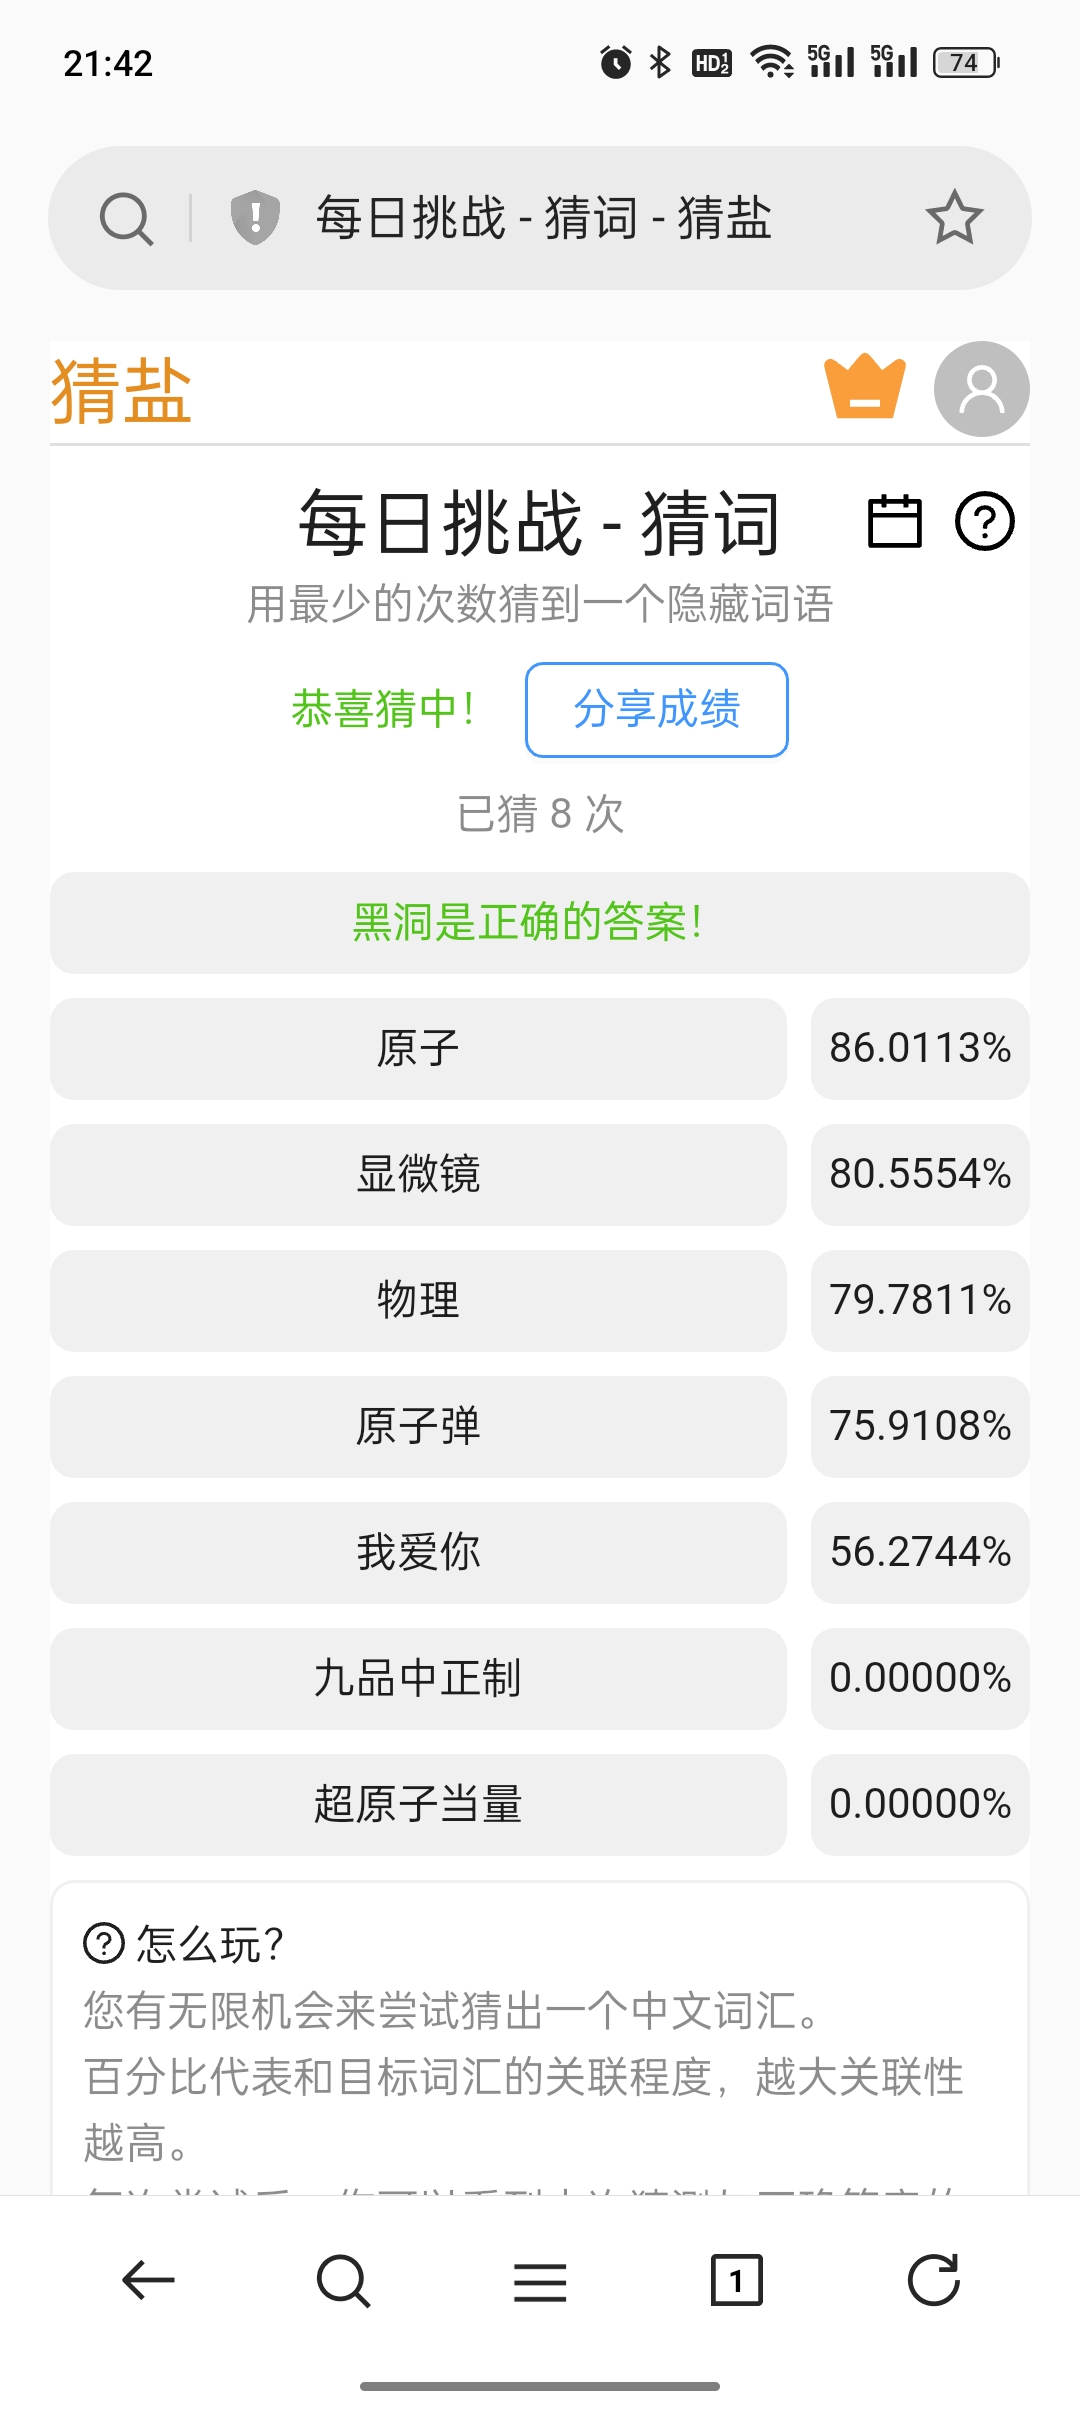The width and height of the screenshot is (1080, 2412).
Task: Tap the 黑洞是正确的答案 banner
Action: click(540, 922)
